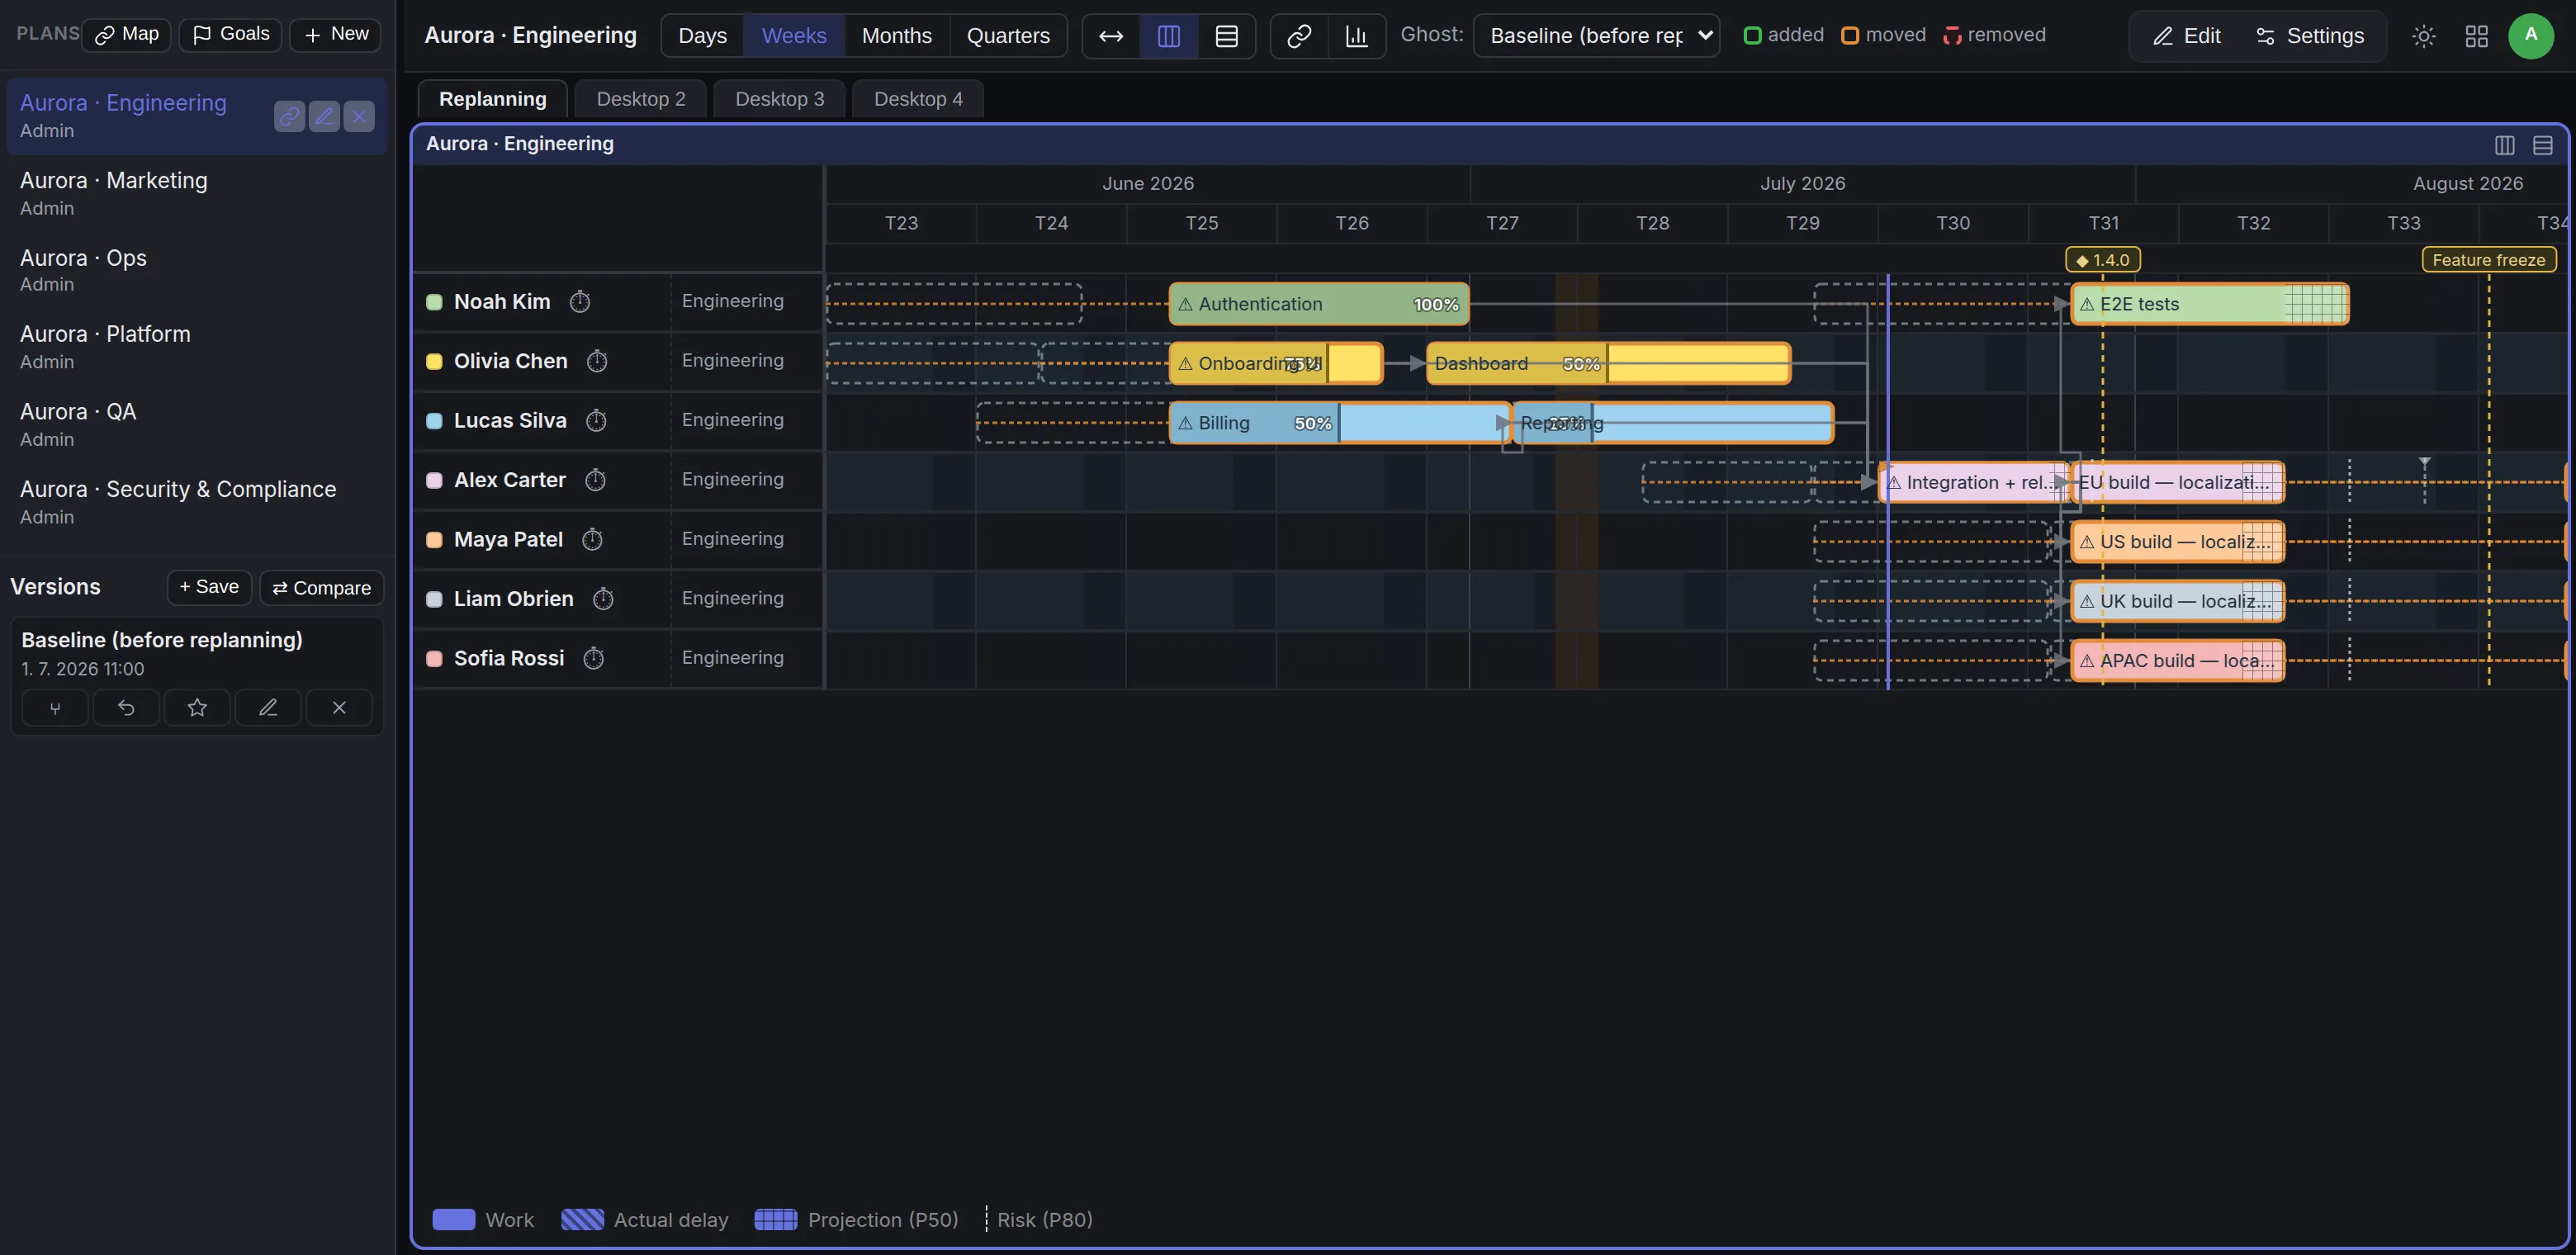This screenshot has height=1255, width=2576.
Task: Select the Aurora · Marketing plan
Action: pyautogui.click(x=197, y=193)
